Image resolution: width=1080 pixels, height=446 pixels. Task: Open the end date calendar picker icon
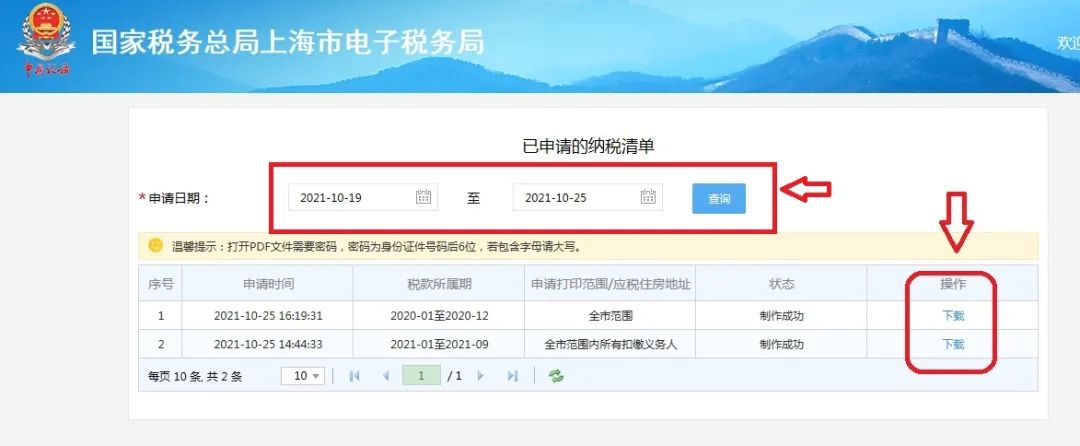648,197
